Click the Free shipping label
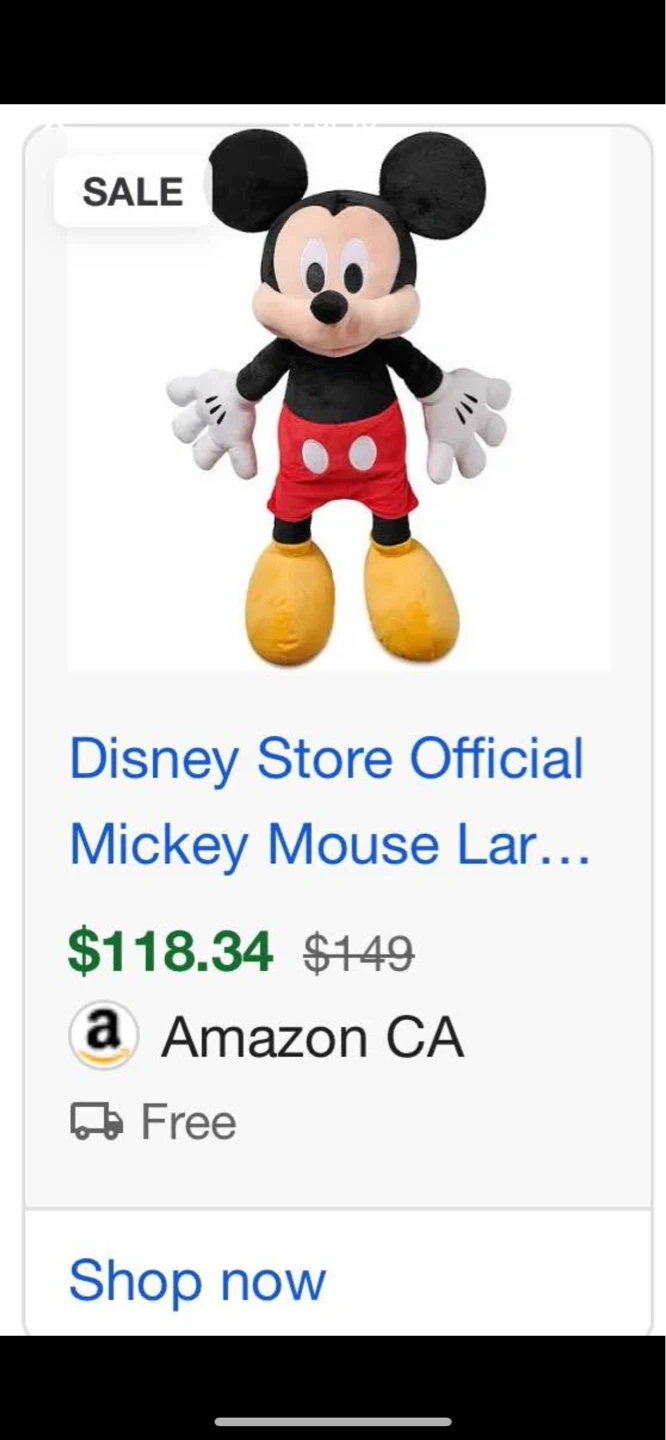666x1440 pixels. (x=188, y=1121)
